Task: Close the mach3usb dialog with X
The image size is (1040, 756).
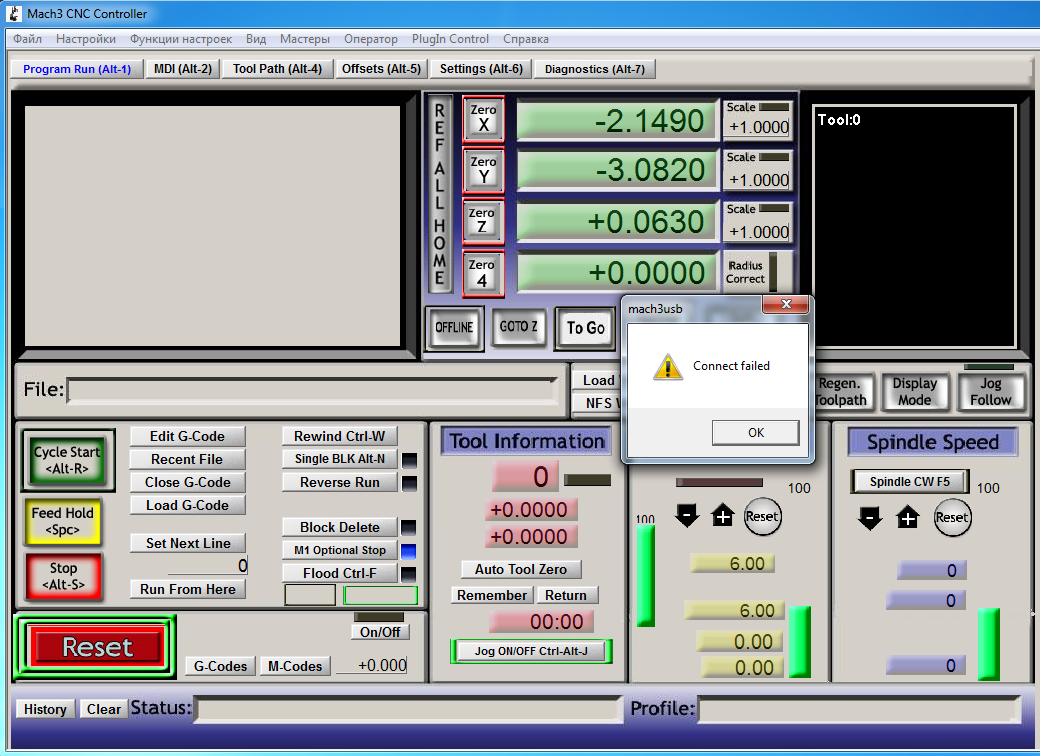Action: pos(786,304)
